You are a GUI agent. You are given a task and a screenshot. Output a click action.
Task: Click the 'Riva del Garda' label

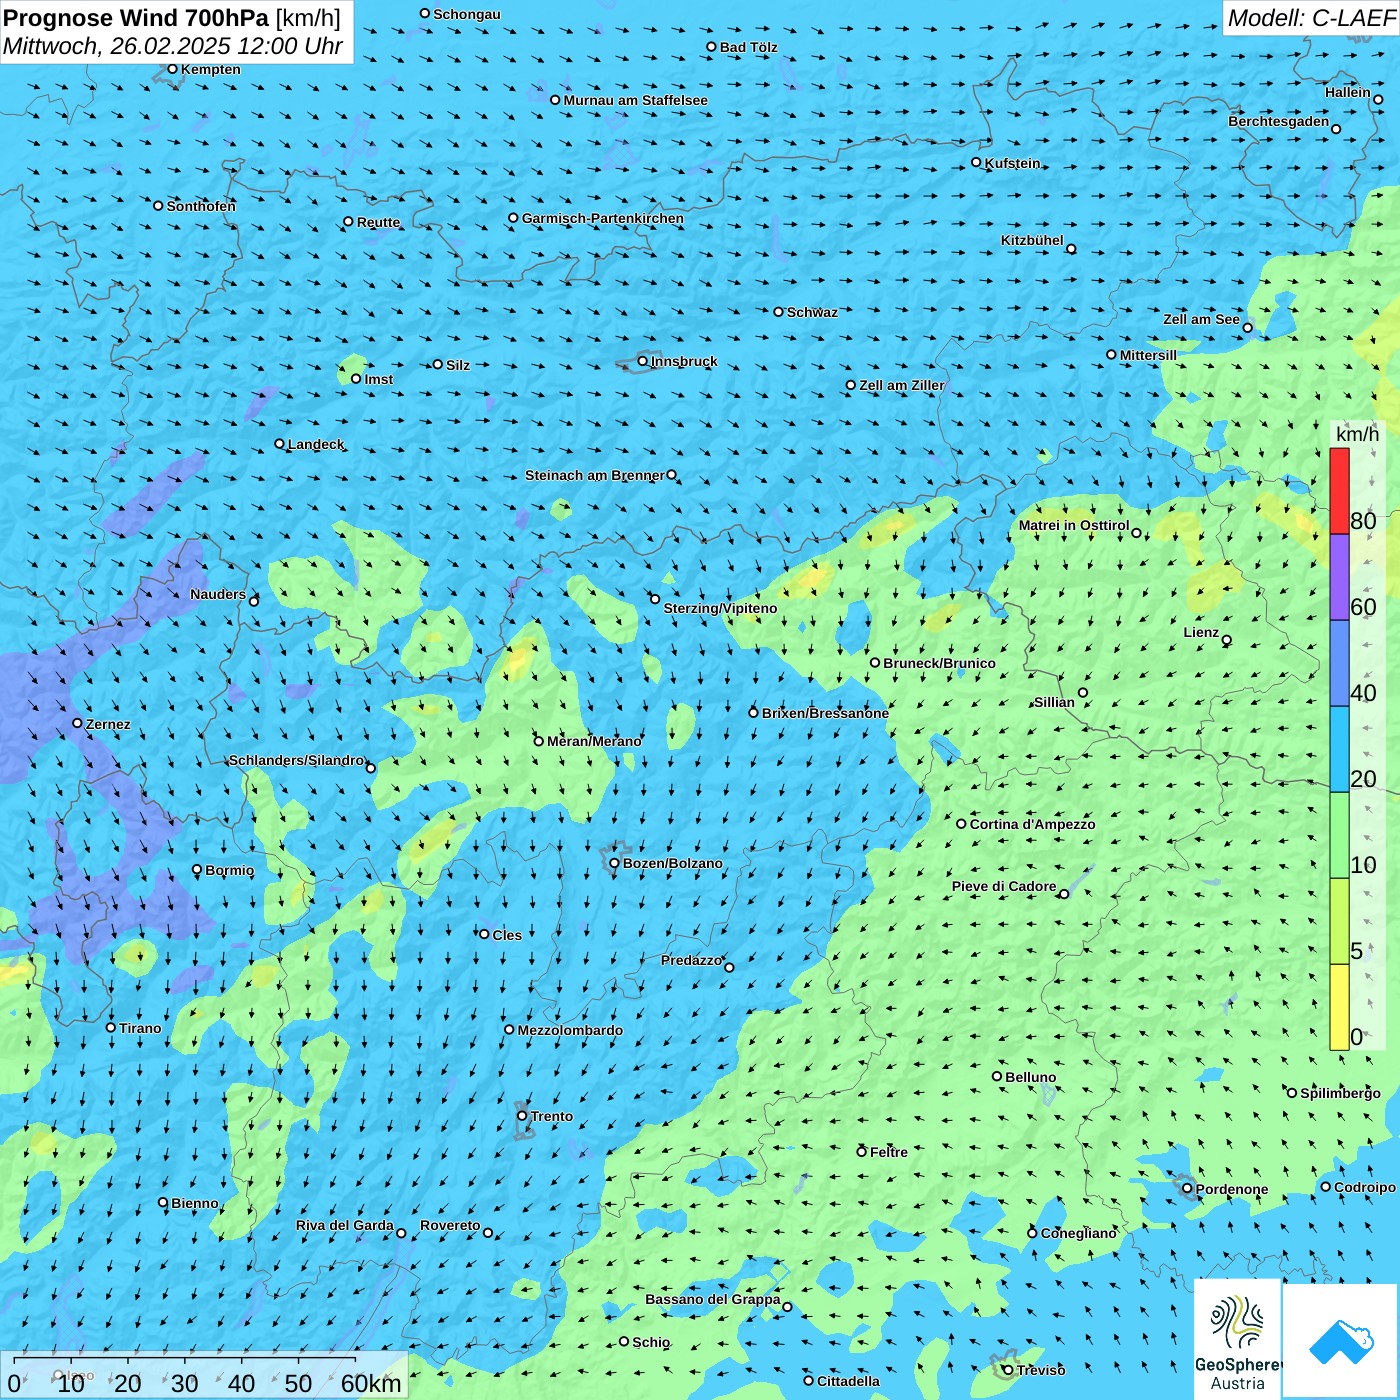345,1225
